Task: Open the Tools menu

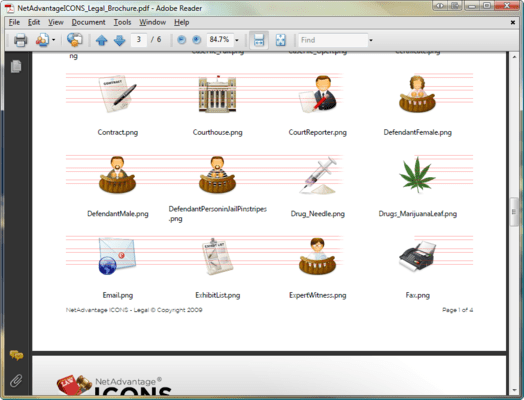Action: (x=122, y=22)
